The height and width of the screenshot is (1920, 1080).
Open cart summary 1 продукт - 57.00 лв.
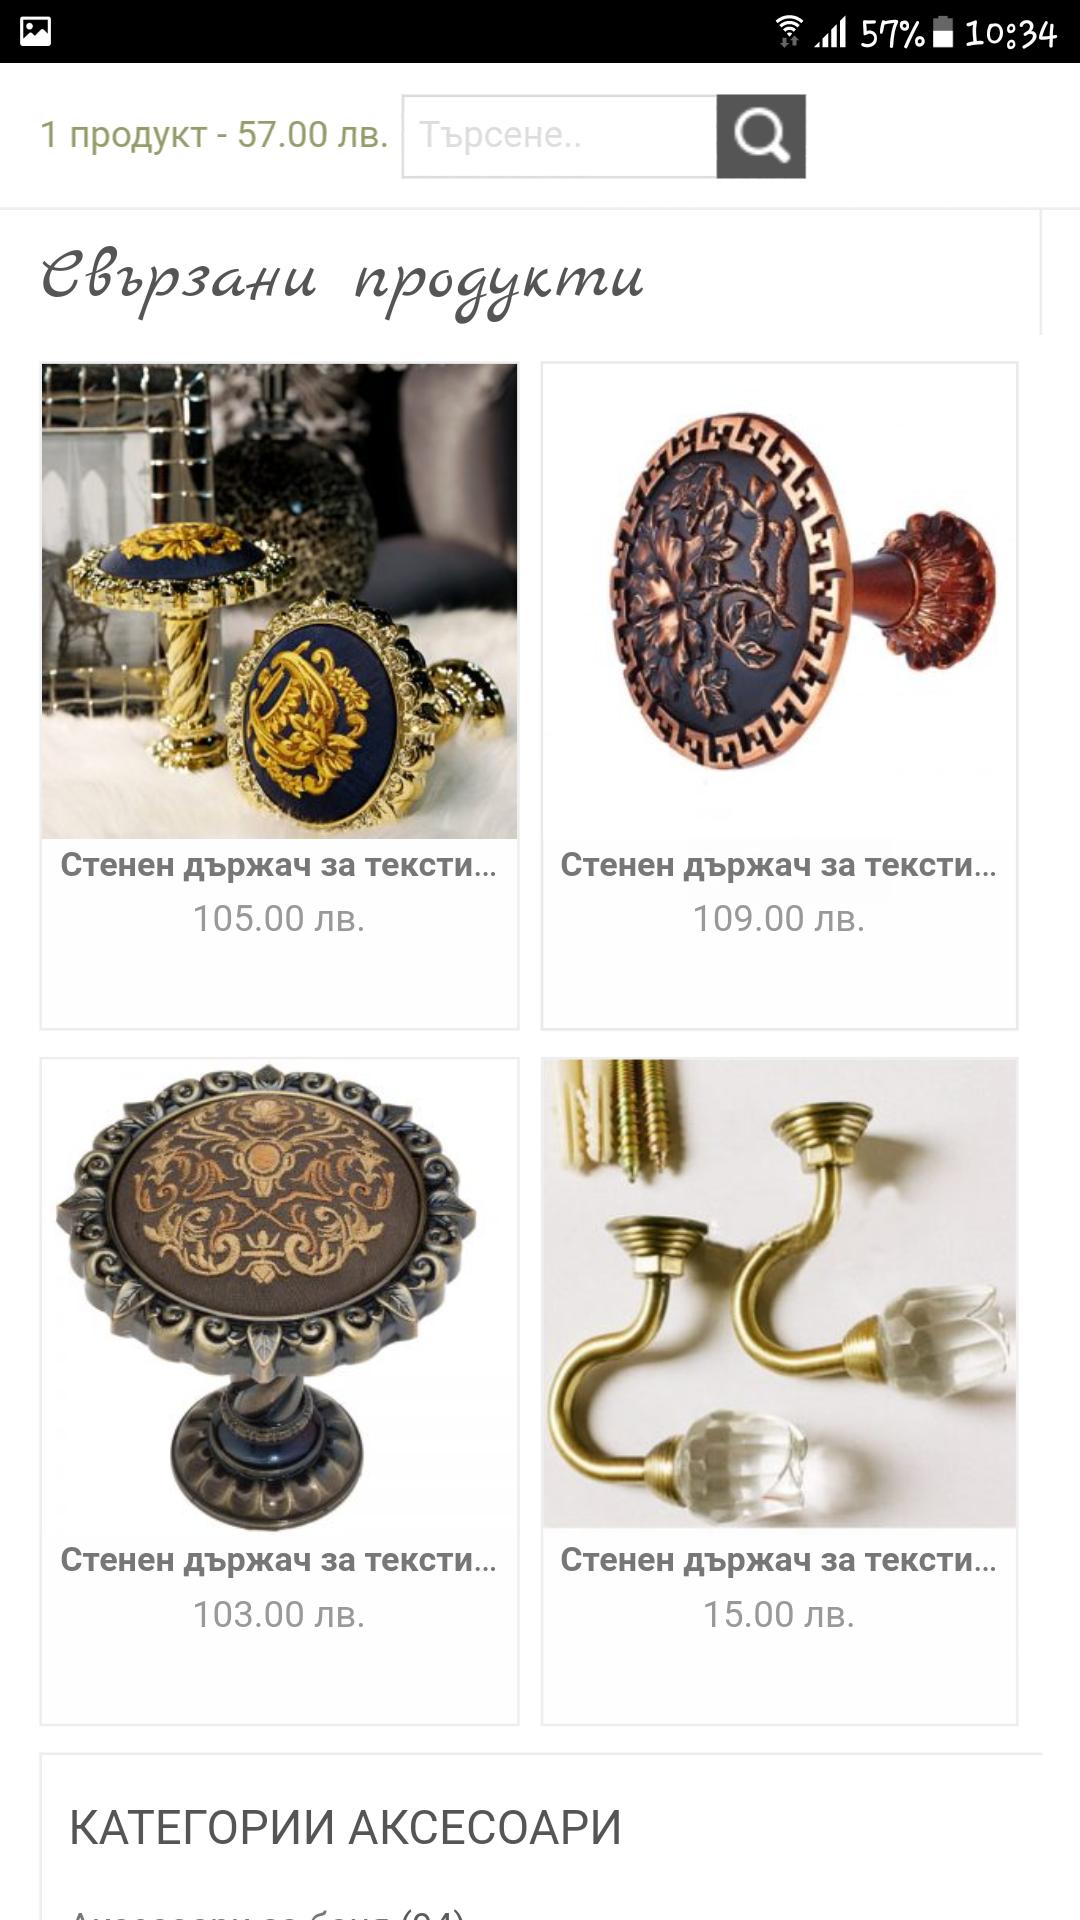point(214,135)
